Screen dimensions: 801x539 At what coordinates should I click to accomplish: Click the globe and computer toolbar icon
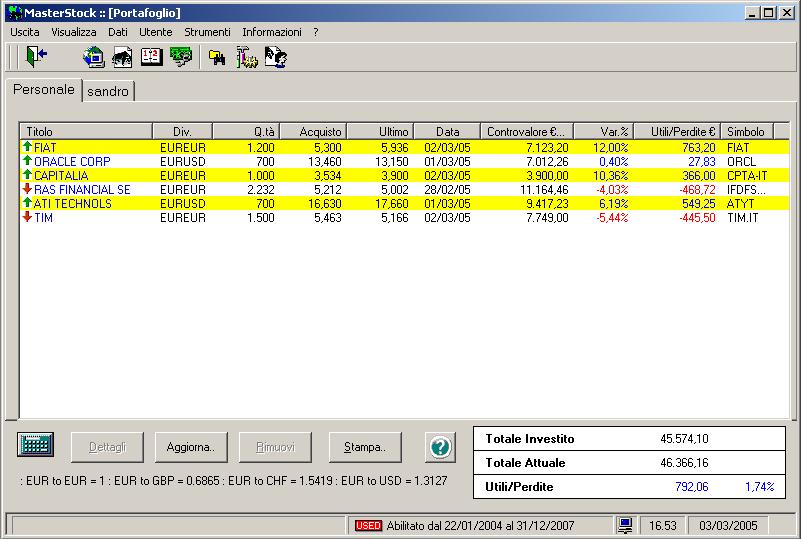tap(94, 57)
